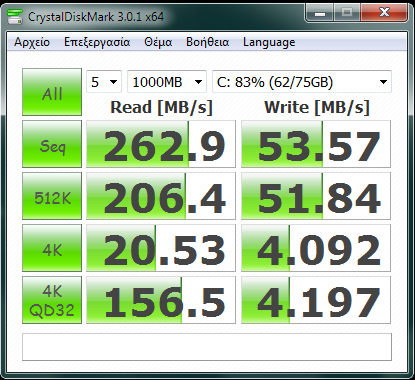The image size is (415, 380).
Task: Open the Βοήθεια menu
Action: pos(207,42)
